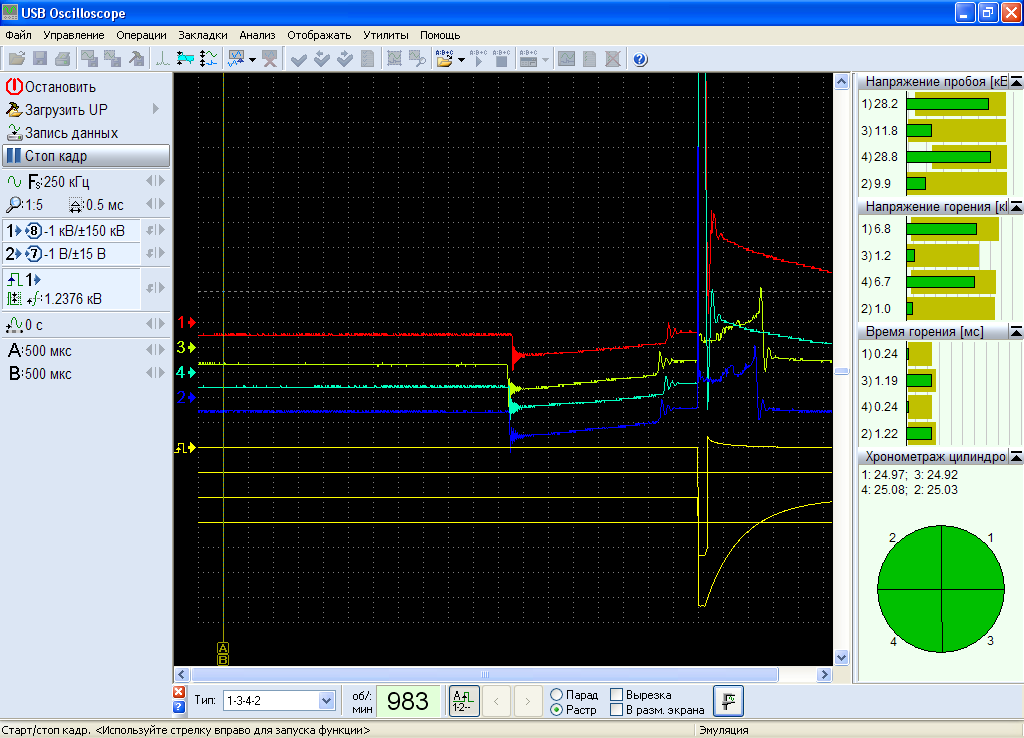
Task: Click the Запись данных record data item
Action: [x=70, y=133]
